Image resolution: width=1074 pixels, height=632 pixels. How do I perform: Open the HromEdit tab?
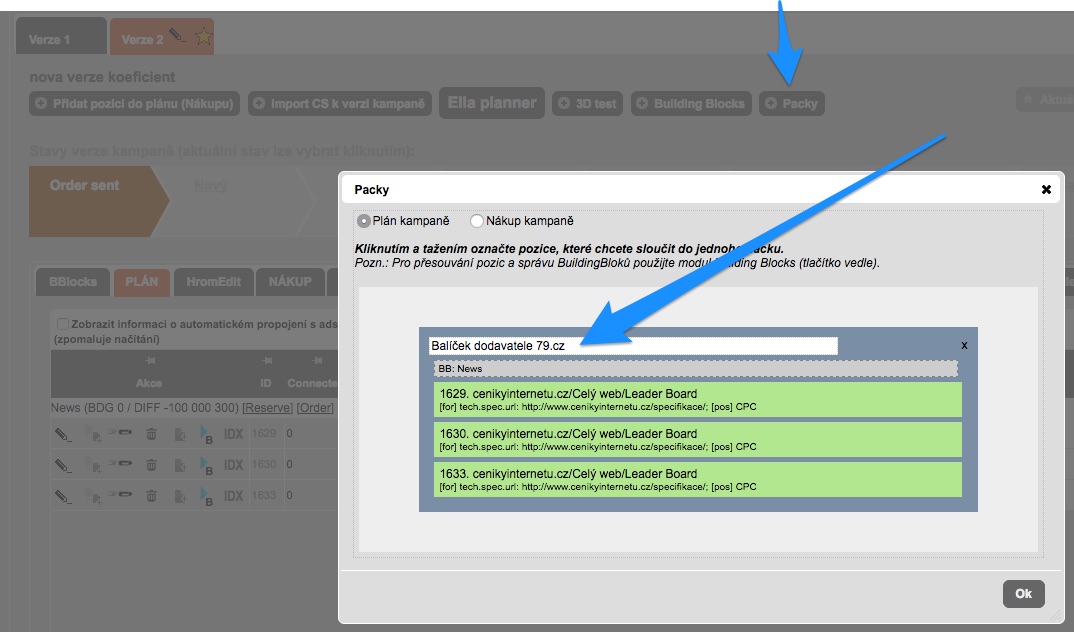click(x=213, y=282)
